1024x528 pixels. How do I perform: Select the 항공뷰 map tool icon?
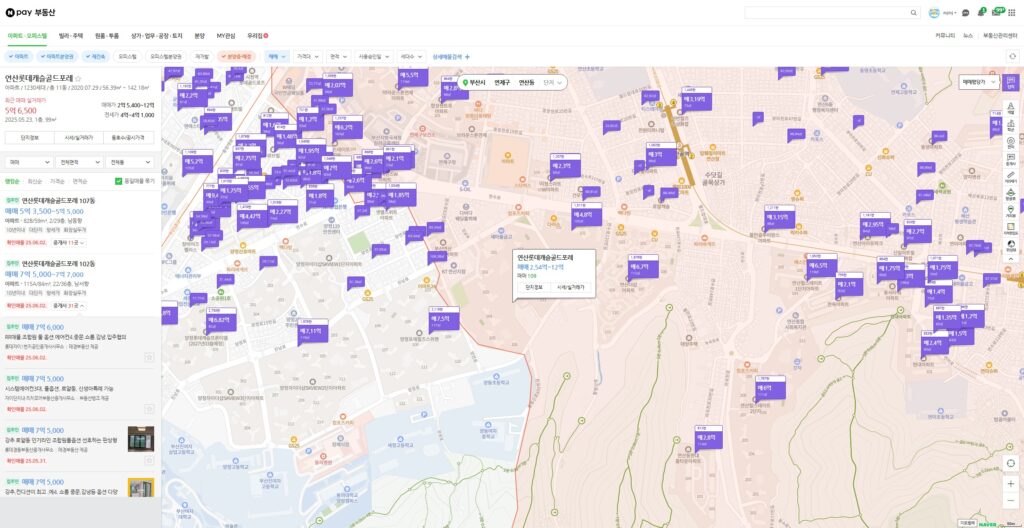(1011, 193)
